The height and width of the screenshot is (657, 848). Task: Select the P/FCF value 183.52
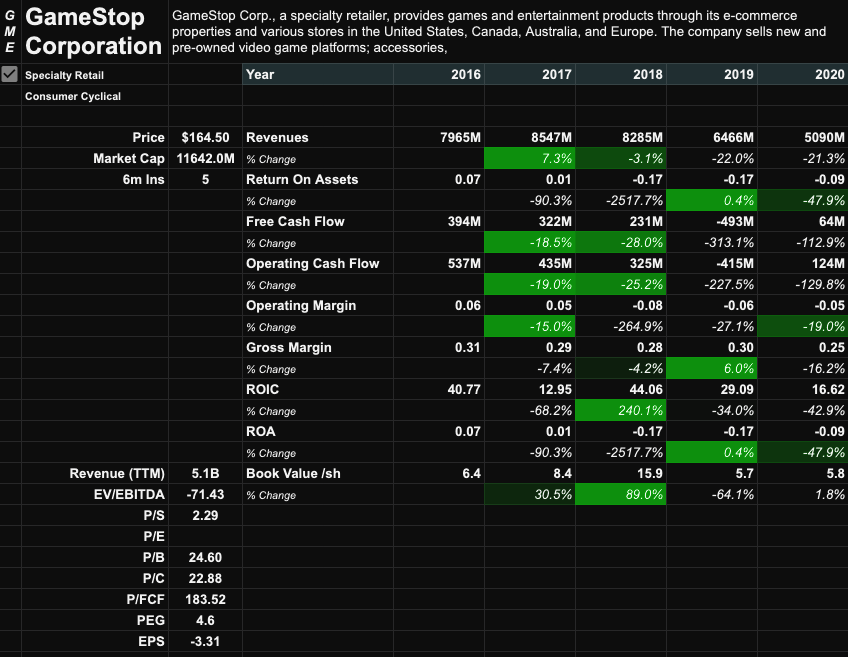205,599
